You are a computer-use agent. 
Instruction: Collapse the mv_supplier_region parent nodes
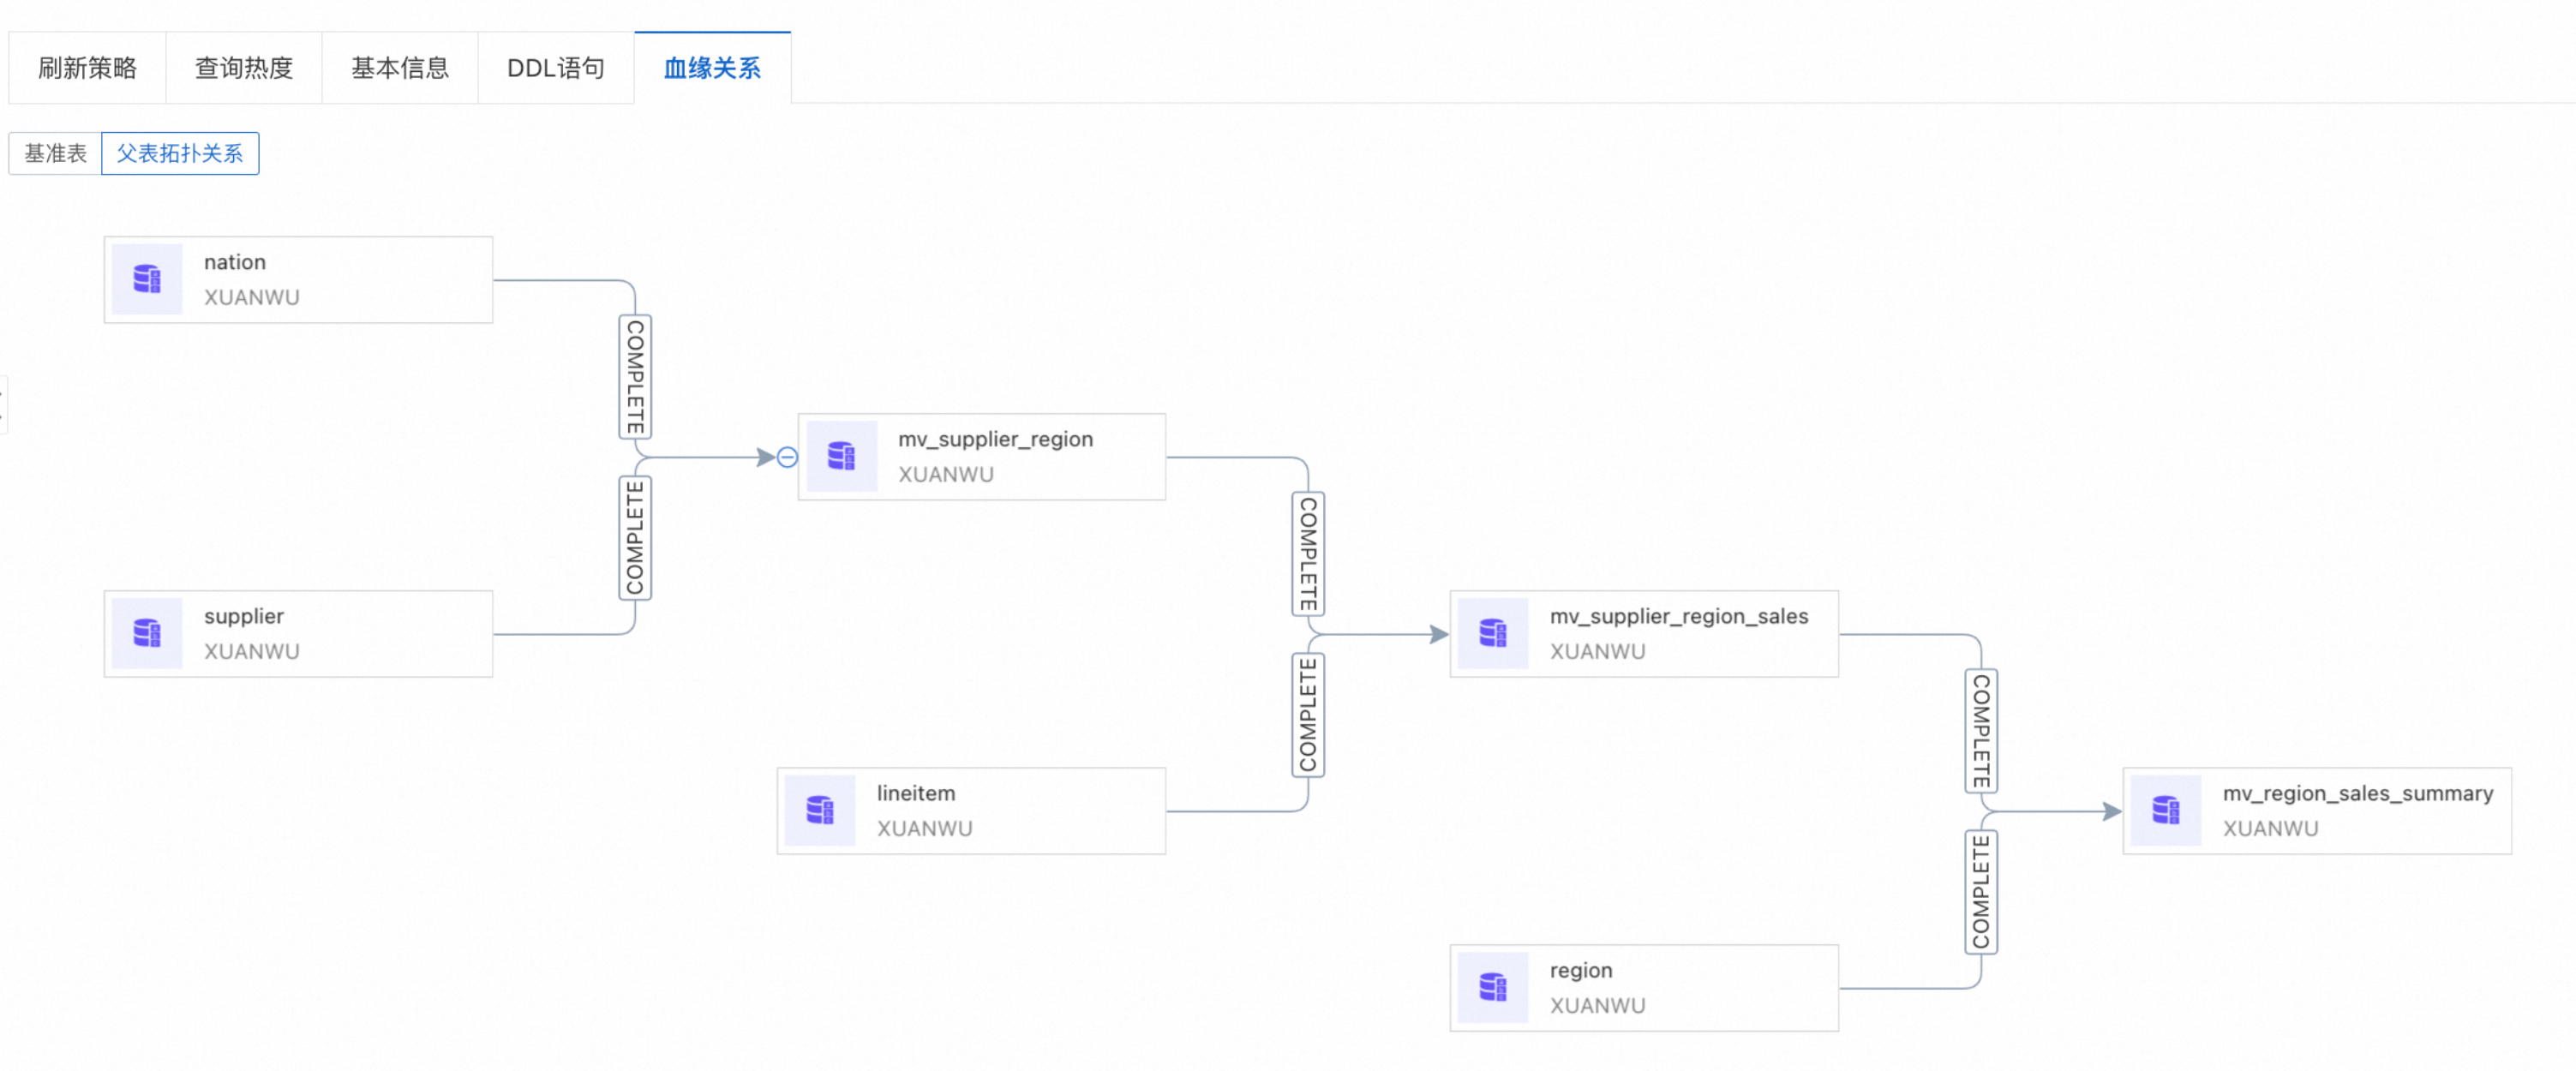[787, 457]
